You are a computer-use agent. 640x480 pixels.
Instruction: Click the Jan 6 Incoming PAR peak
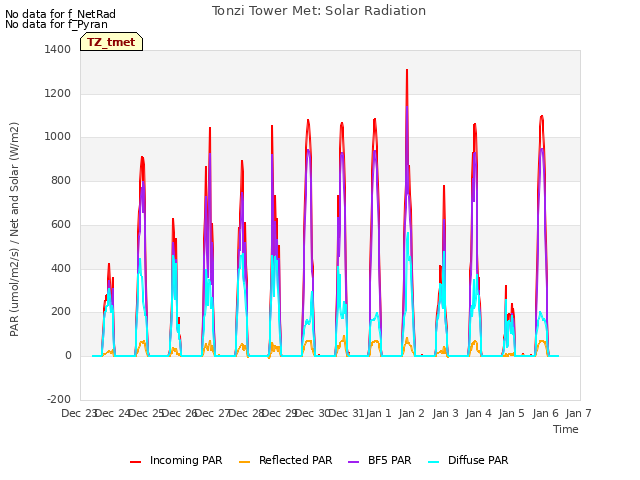pyautogui.click(x=542, y=116)
